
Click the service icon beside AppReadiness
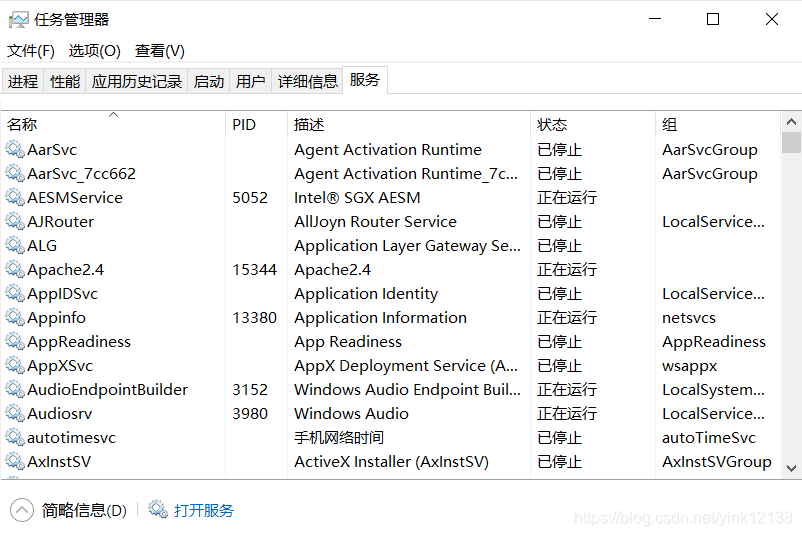pyautogui.click(x=15, y=342)
